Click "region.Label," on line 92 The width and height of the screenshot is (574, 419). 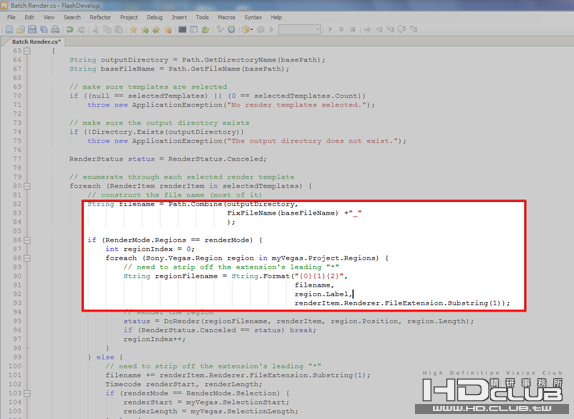coord(324,294)
